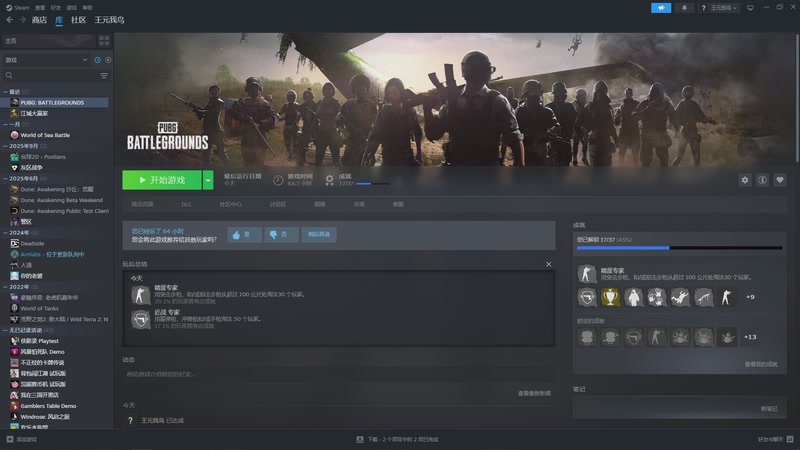Open the account name dropdown

[x=724, y=8]
